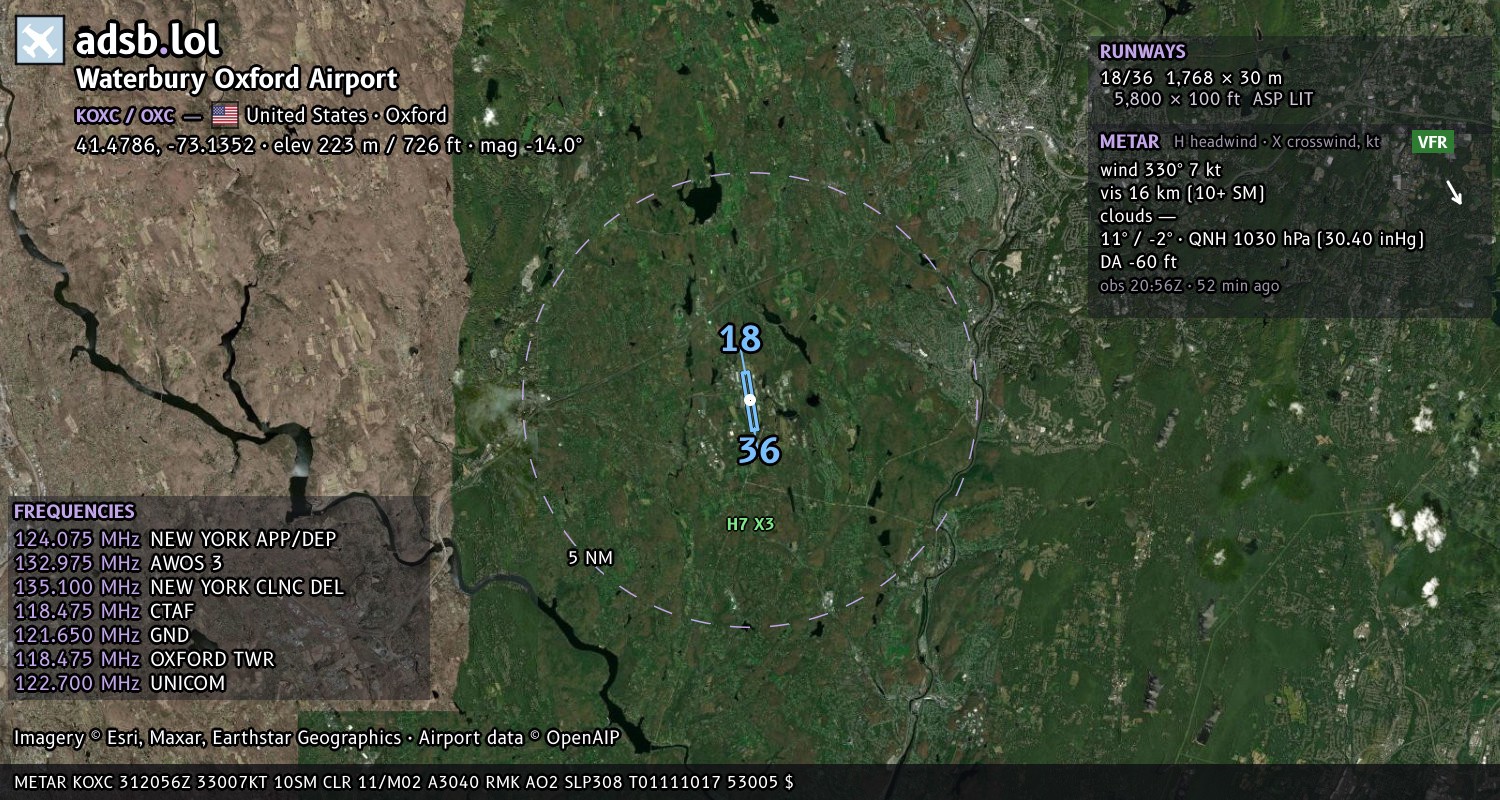Click the "clouds —" line

(x=1138, y=215)
